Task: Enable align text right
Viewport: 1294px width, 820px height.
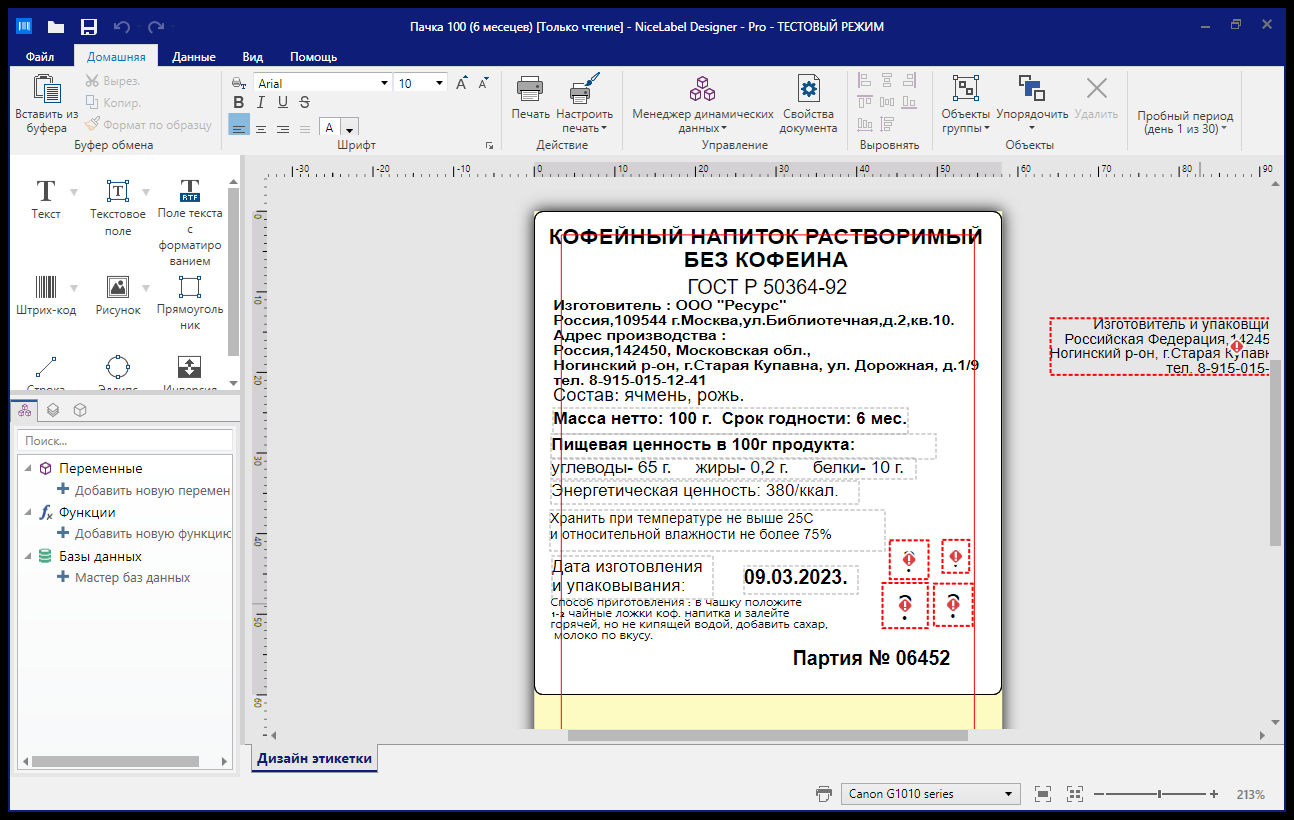Action: (283, 128)
